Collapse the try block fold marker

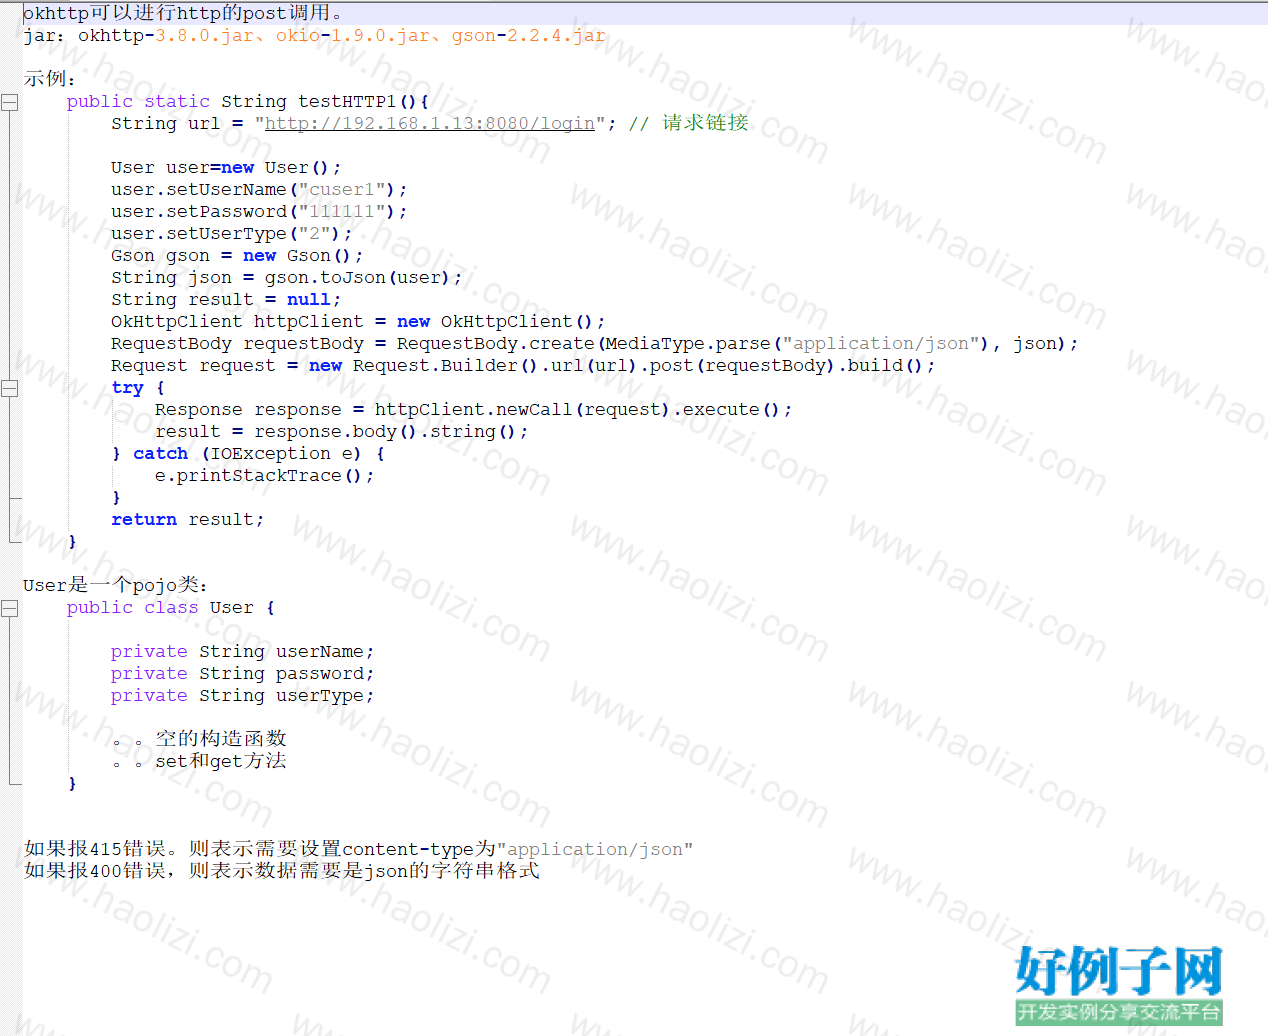click(x=10, y=388)
